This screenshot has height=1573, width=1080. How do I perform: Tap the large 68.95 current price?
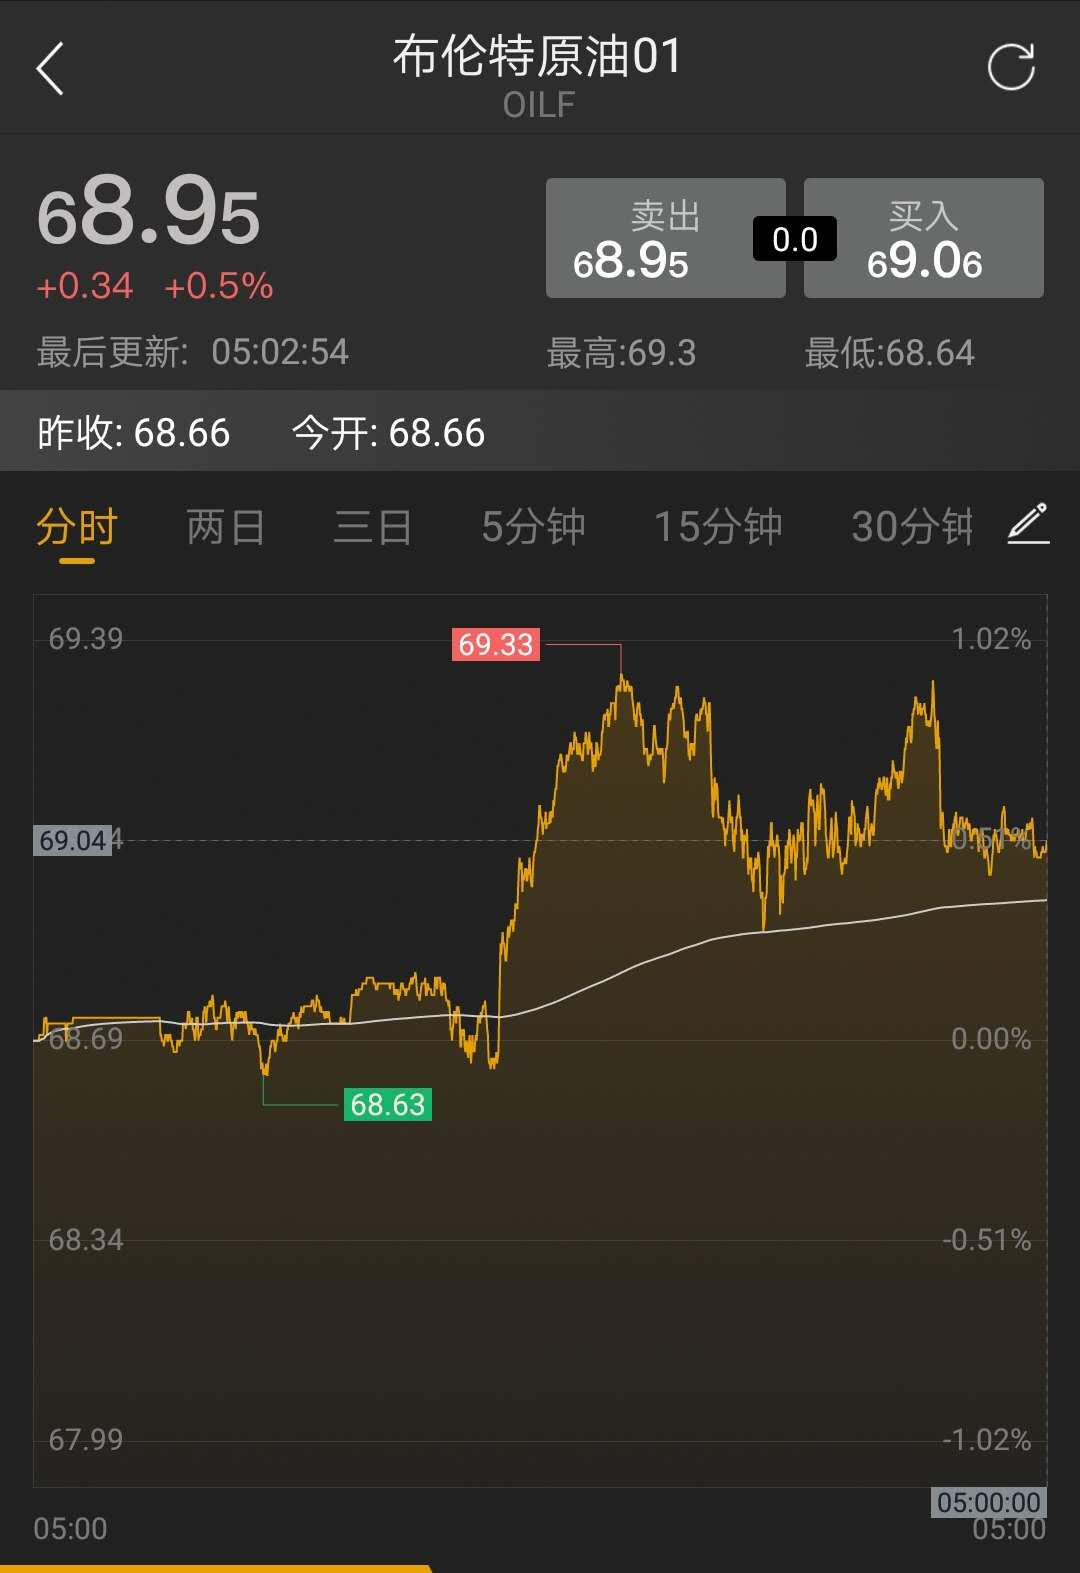(x=149, y=213)
